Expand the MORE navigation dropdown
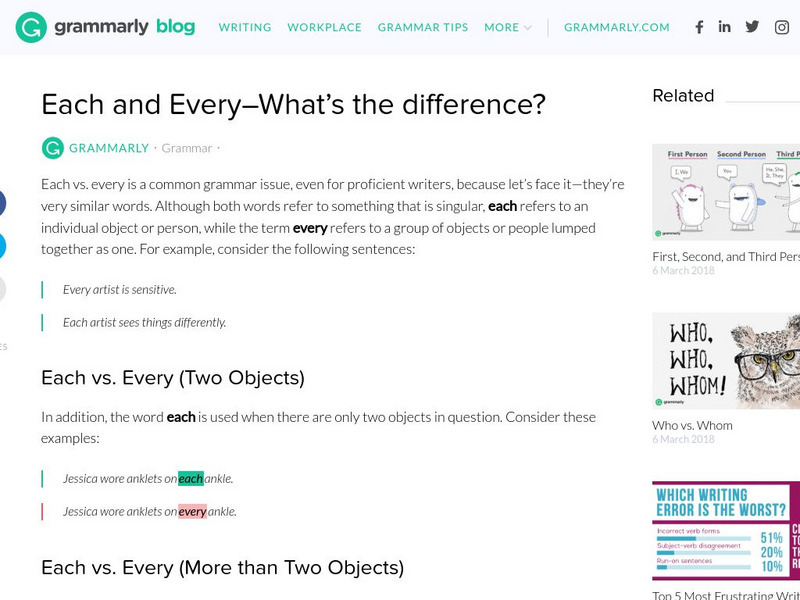Screen dimensions: 800x600 [x=508, y=27]
